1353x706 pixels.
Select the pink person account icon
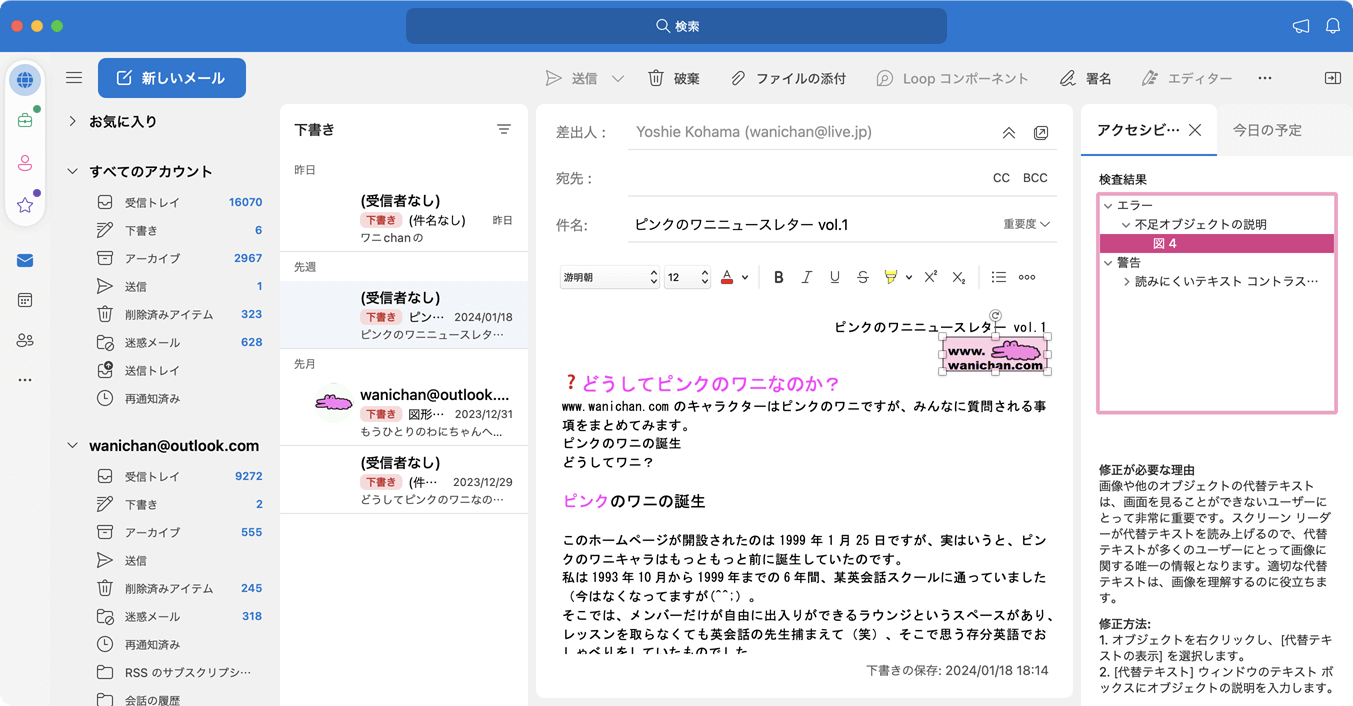[25, 163]
